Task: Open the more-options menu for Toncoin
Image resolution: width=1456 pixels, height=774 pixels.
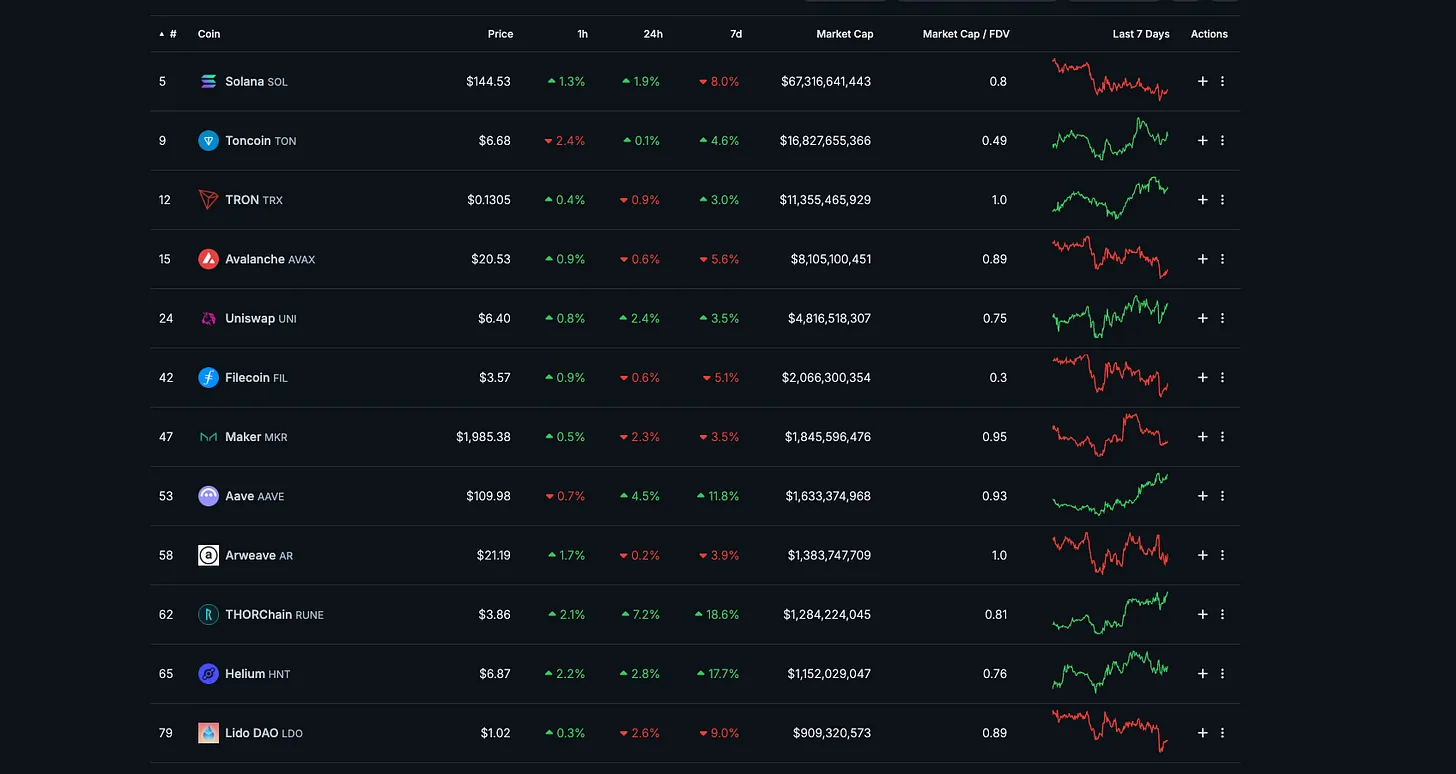Action: coord(1223,141)
